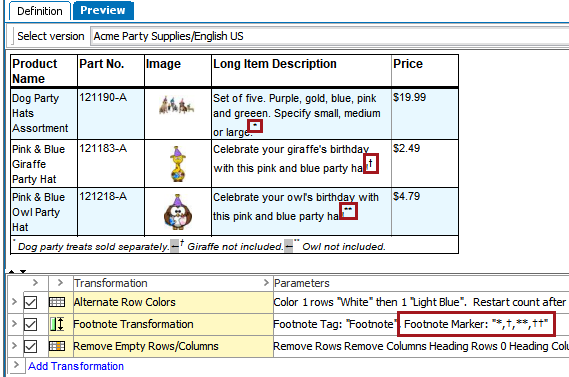
Task: Uncheck the Alternate Row Colors checkbox
Action: [30, 302]
